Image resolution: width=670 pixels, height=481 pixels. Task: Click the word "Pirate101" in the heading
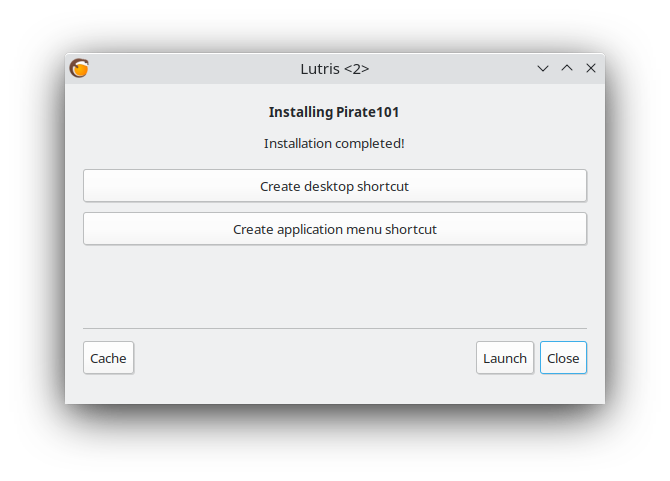tap(366, 112)
